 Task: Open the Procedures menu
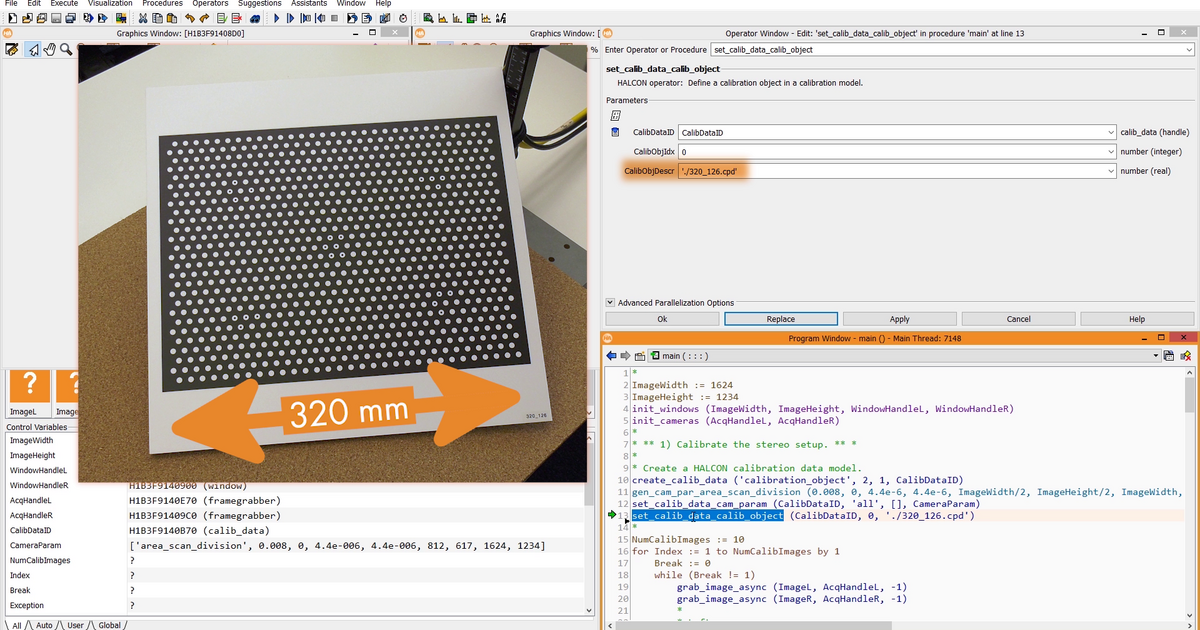162,4
